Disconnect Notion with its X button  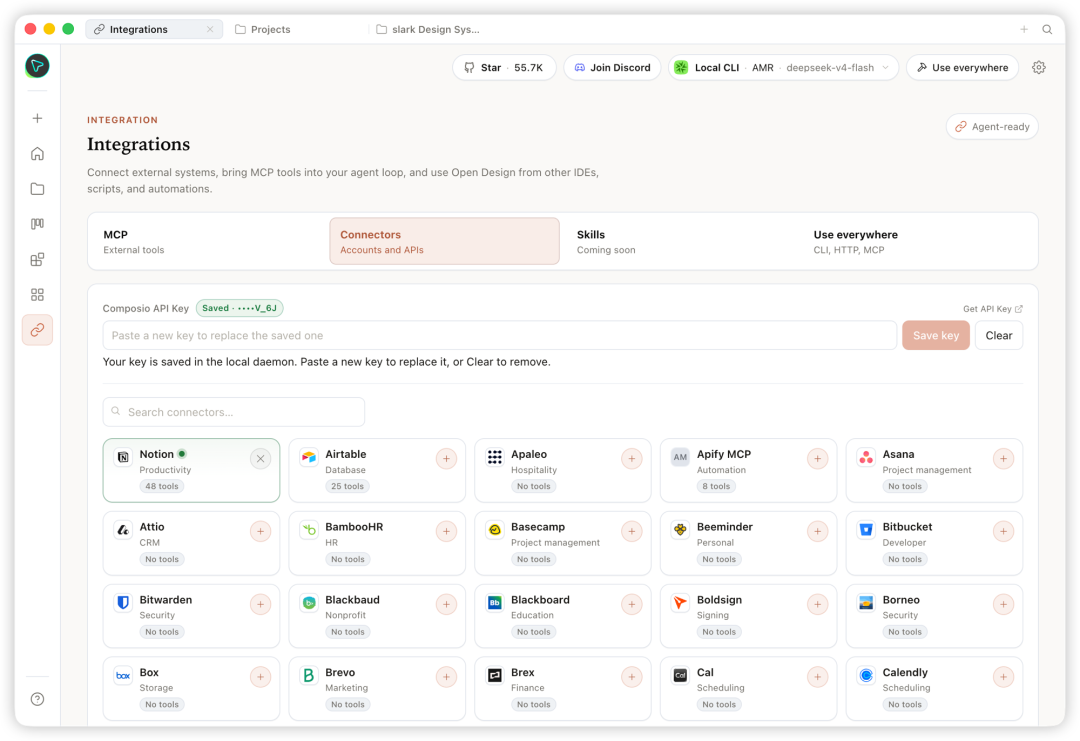(x=260, y=459)
